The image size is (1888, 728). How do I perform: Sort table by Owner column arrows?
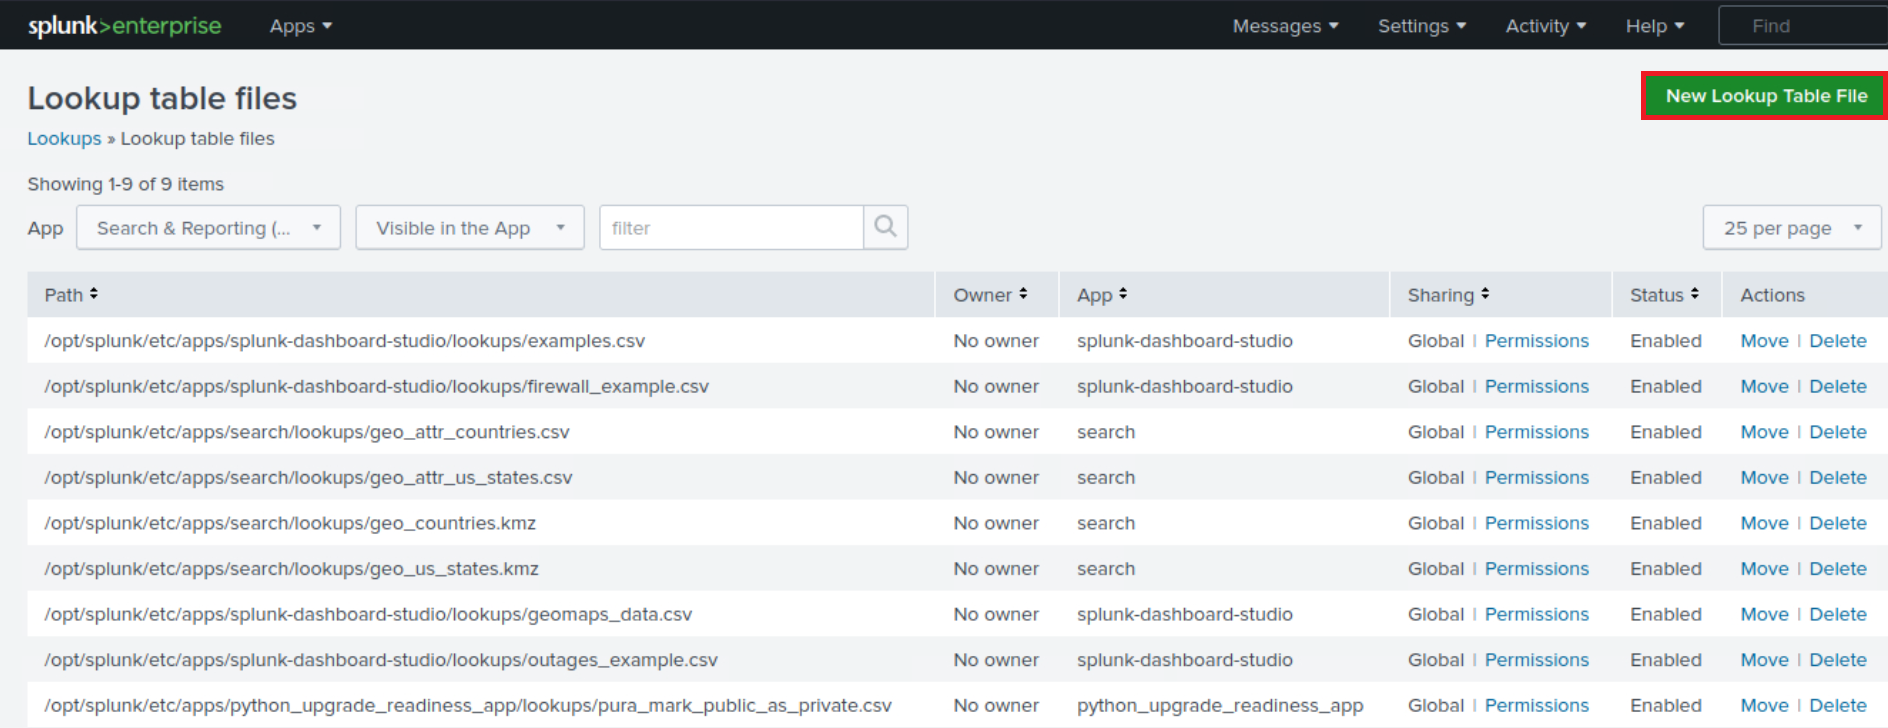click(1023, 294)
